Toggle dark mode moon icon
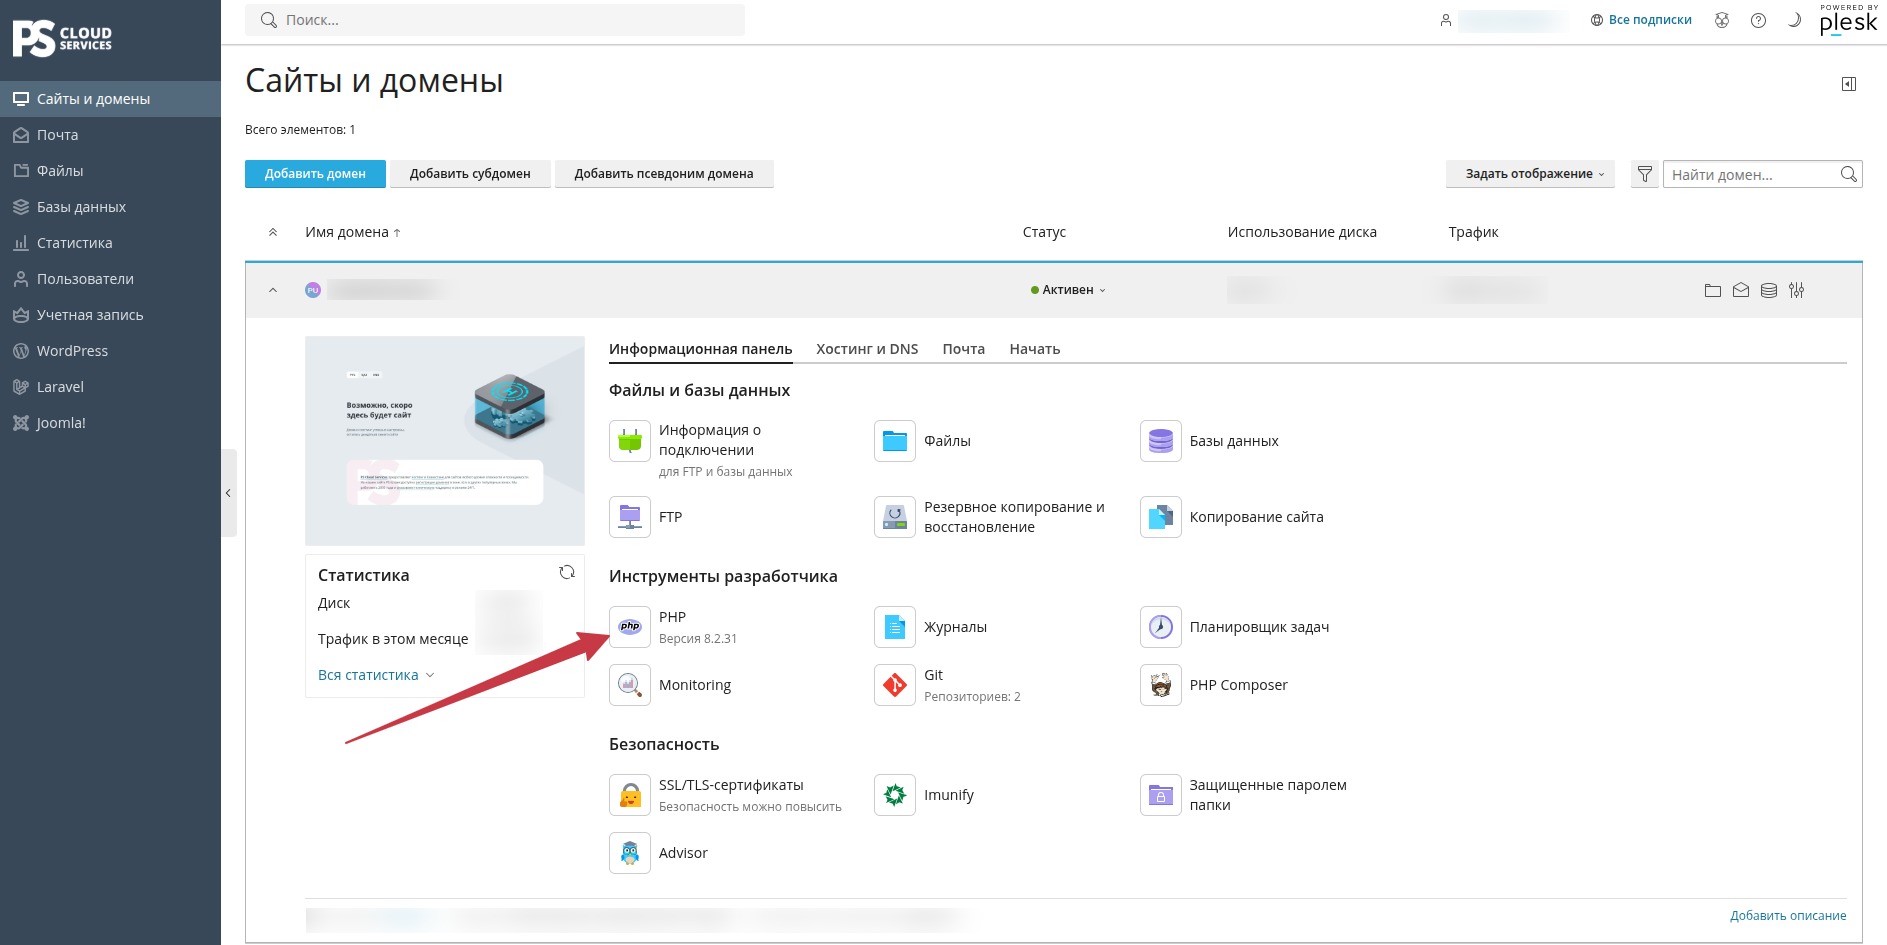The height and width of the screenshot is (945, 1887). click(1794, 20)
